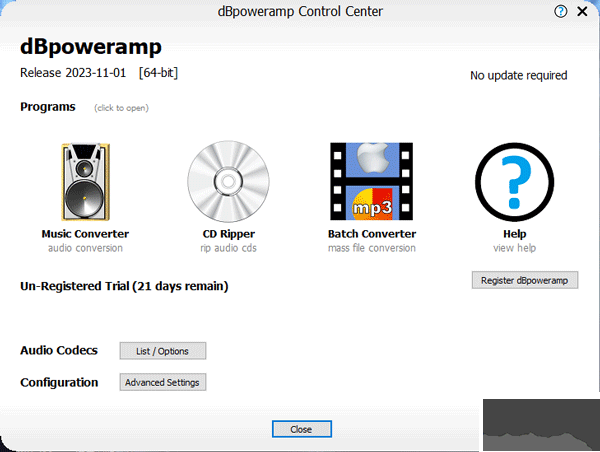This screenshot has width=600, height=452.
Task: Click the 'dBpoweramp Control Center' window title
Action: point(300,11)
